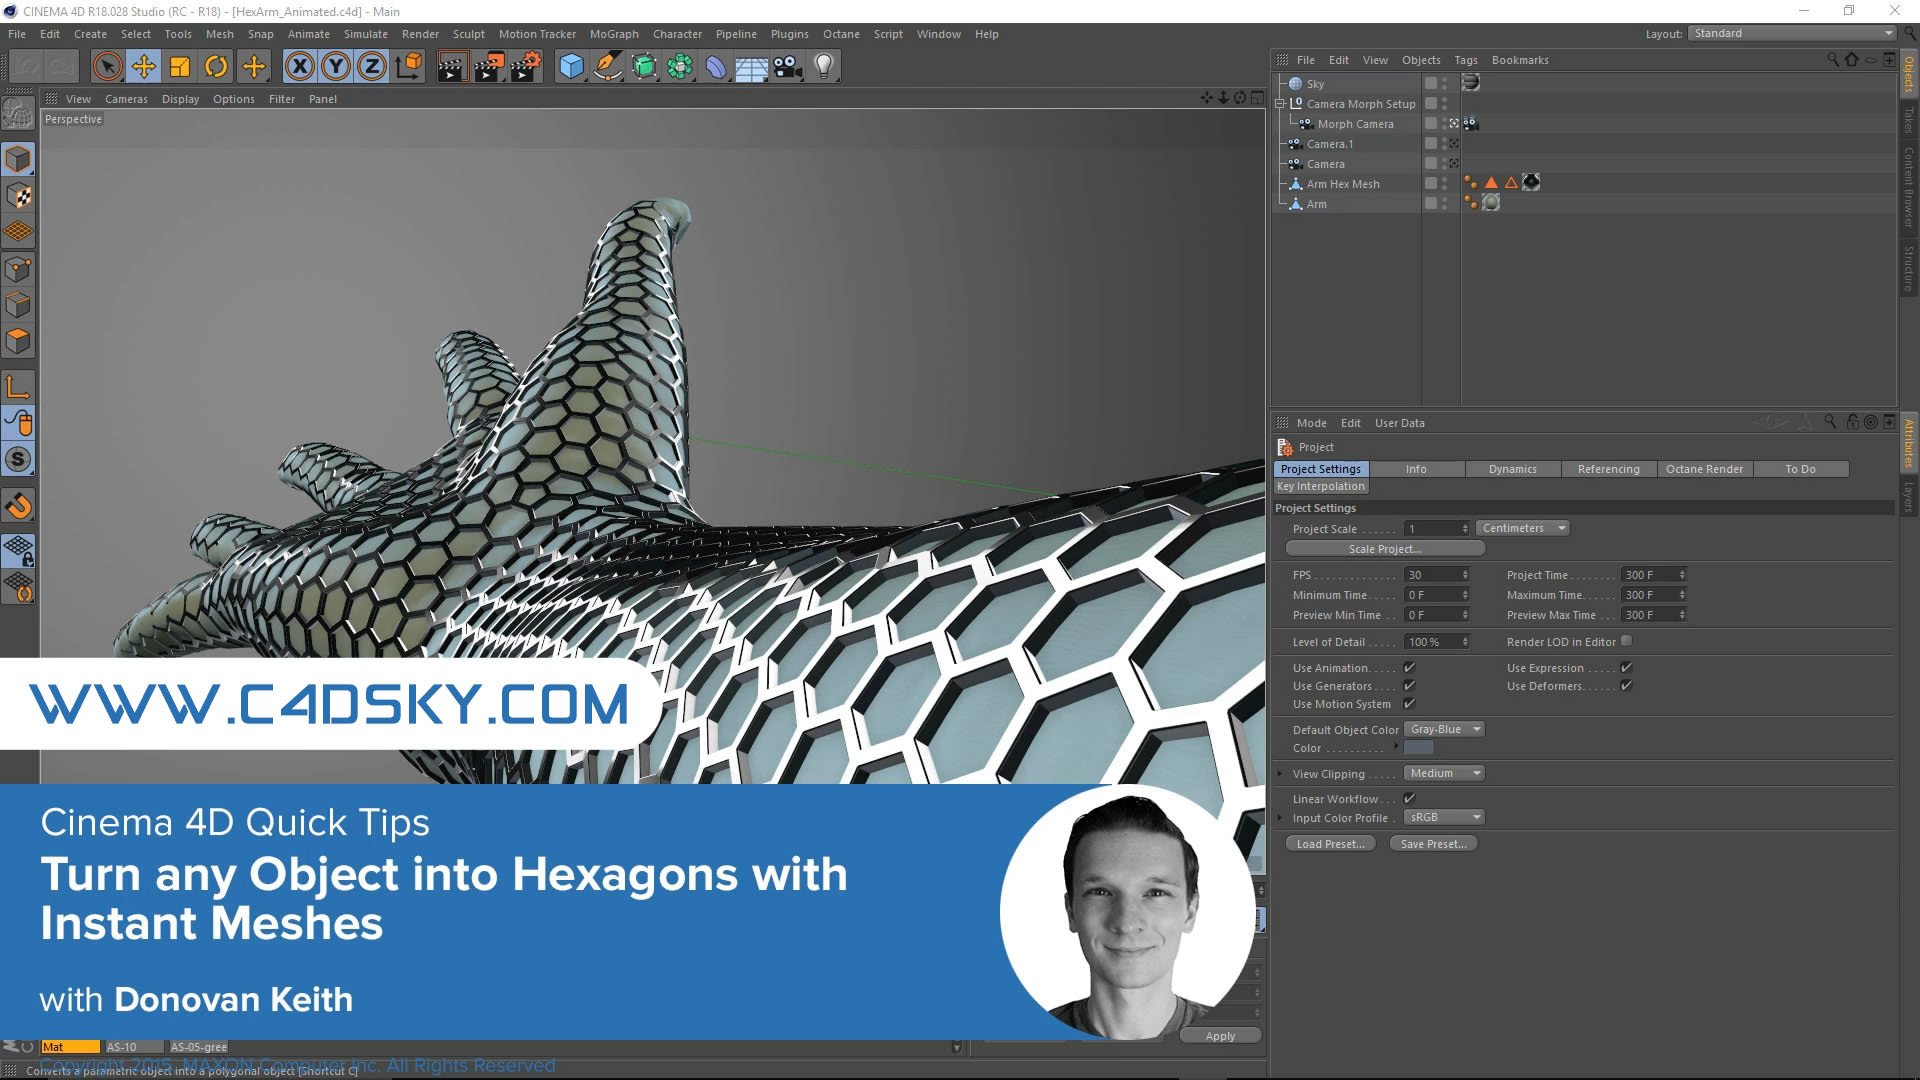This screenshot has height=1080, width=1920.
Task: Click the Light object icon in toolbar
Action: [822, 66]
